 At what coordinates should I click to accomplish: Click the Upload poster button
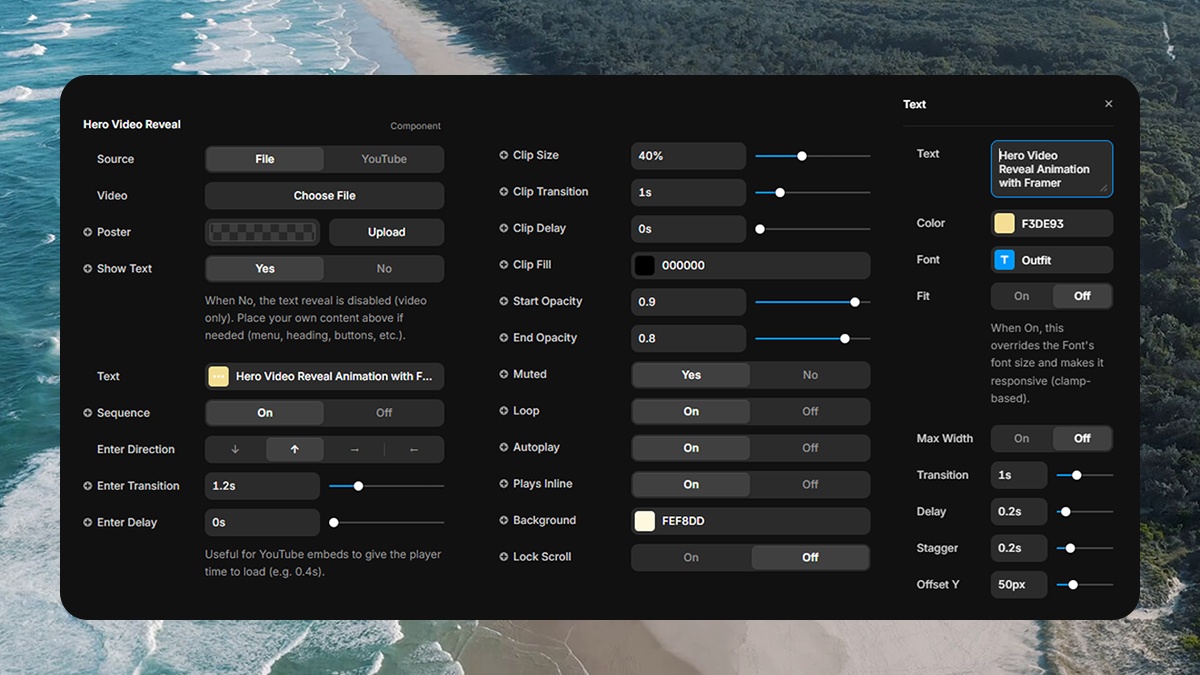(x=386, y=232)
